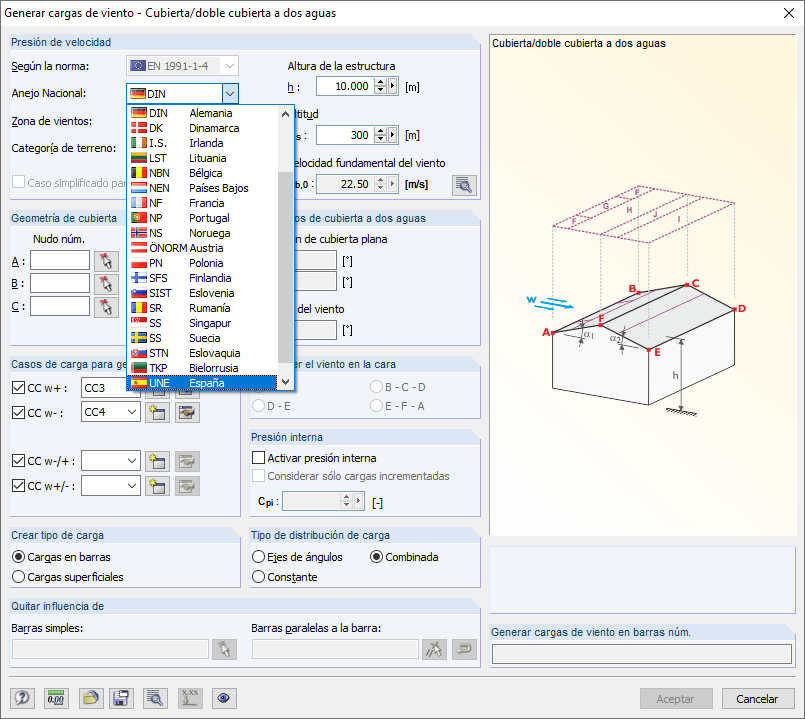Screen dimensions: 805x719
Task: Select UNE España from list
Action: (x=202, y=383)
